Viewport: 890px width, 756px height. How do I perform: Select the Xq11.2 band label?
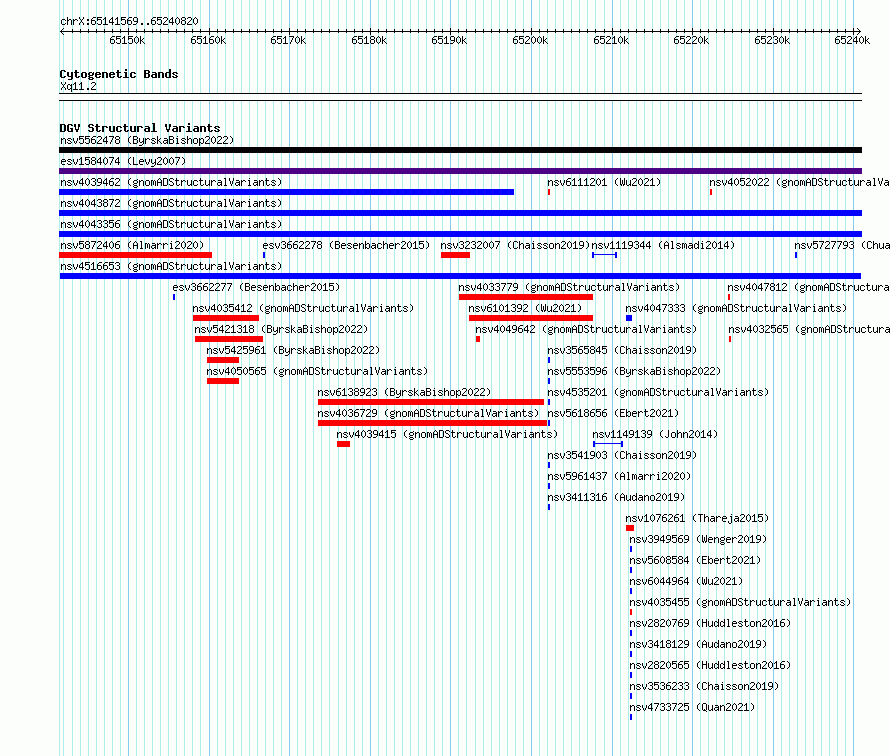click(x=78, y=86)
